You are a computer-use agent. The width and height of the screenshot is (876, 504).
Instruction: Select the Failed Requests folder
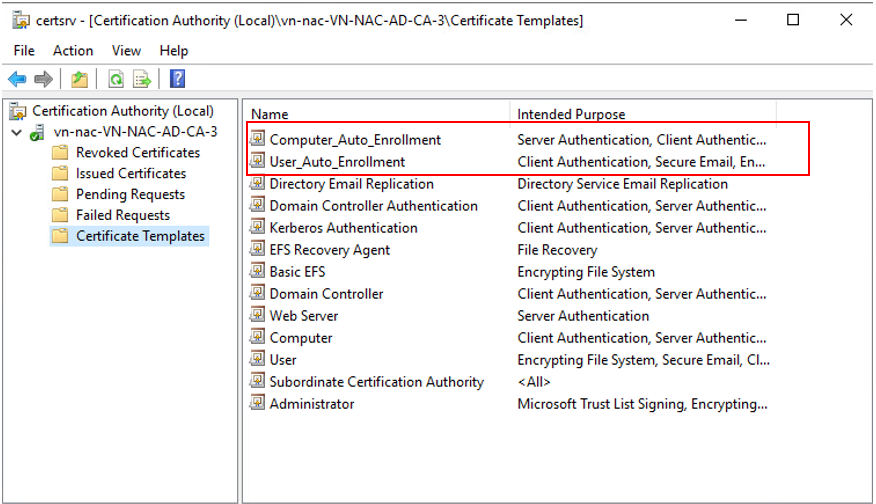(122, 216)
